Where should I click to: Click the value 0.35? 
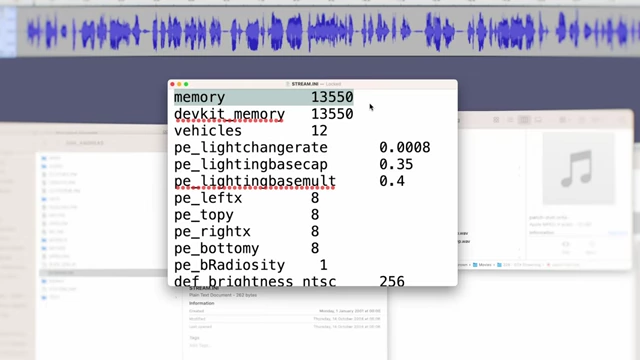(x=396, y=164)
